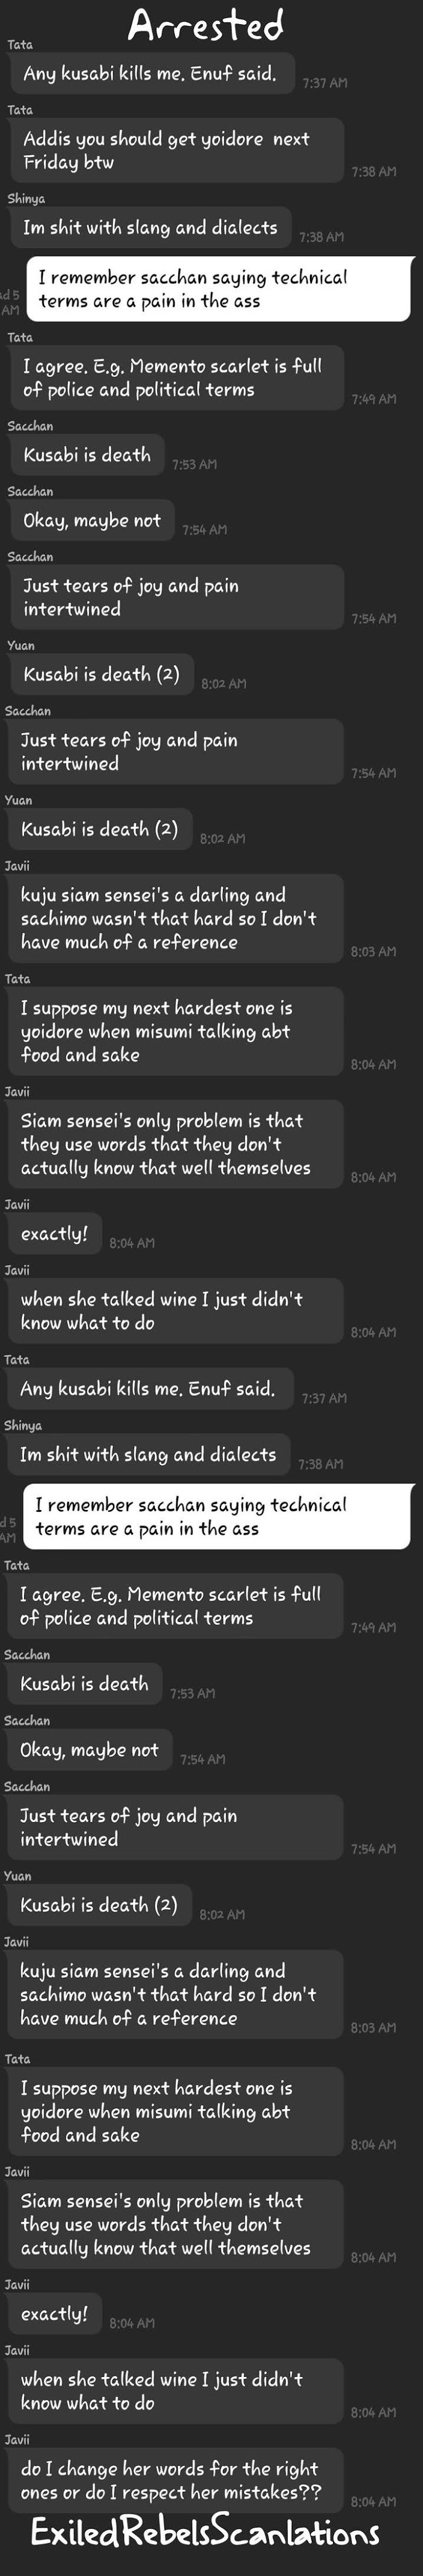The image size is (423, 2576).
Task: Select Tata's 'Addis you should get yoidore' message
Action: [x=176, y=150]
